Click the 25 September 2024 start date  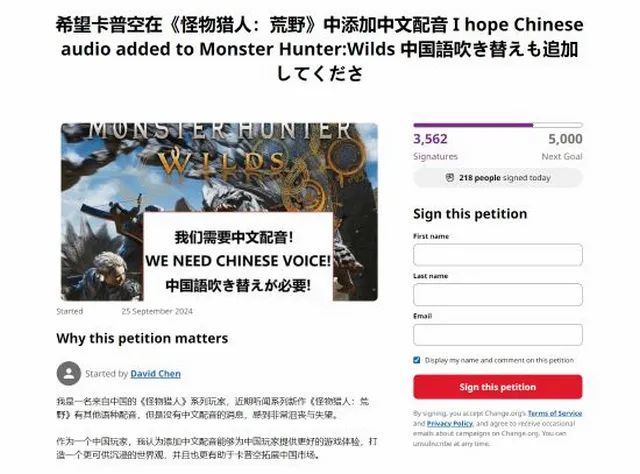(157, 311)
